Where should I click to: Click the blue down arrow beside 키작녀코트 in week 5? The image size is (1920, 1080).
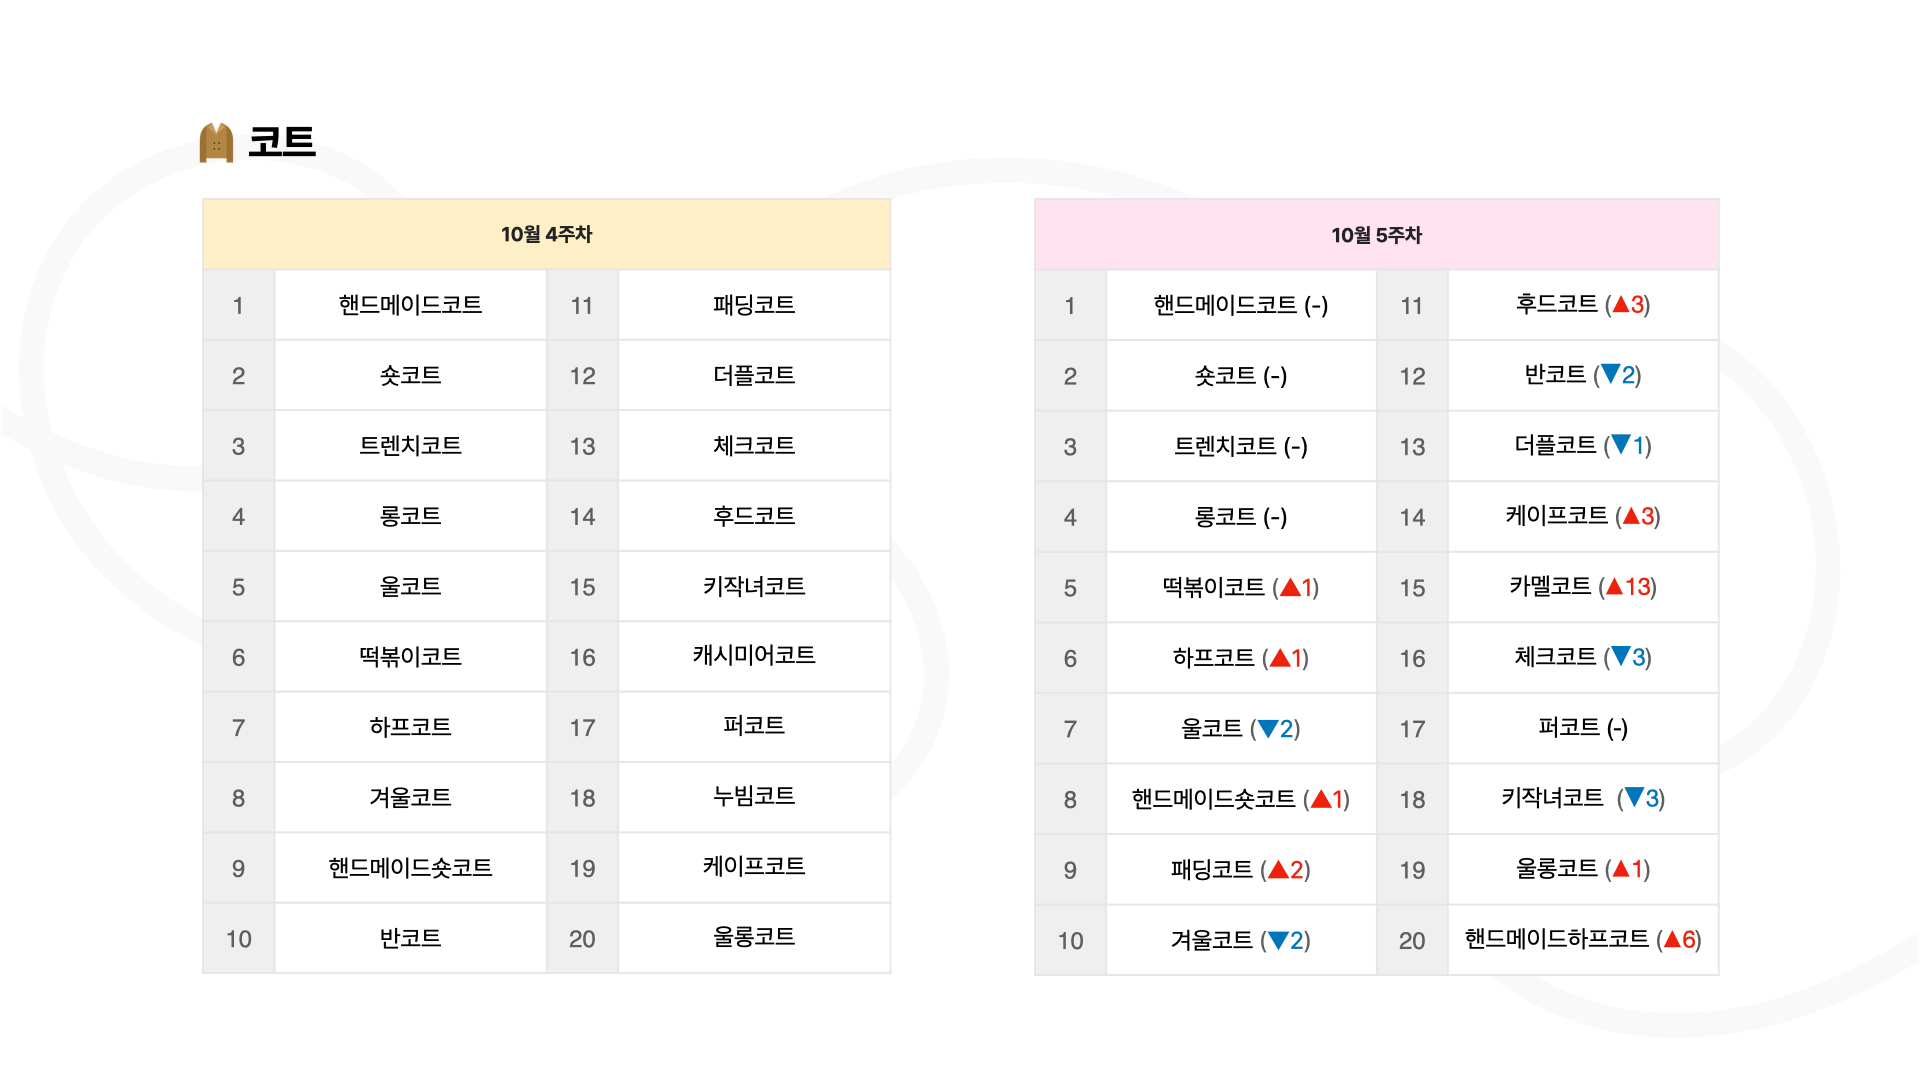[x=1634, y=797]
